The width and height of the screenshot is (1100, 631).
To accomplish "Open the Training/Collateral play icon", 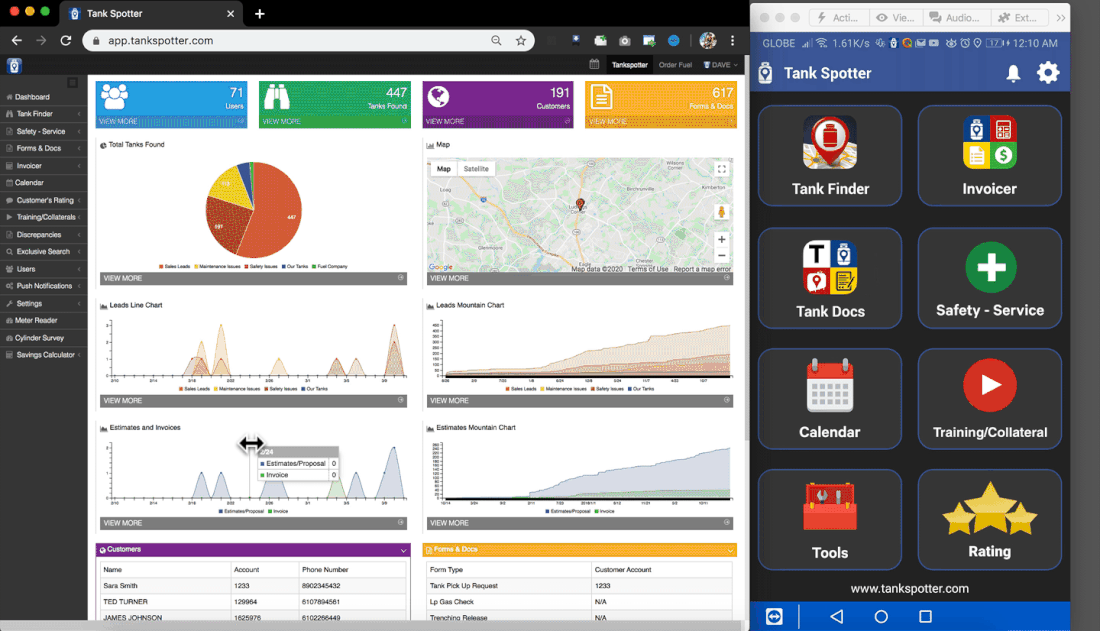I will coord(989,385).
